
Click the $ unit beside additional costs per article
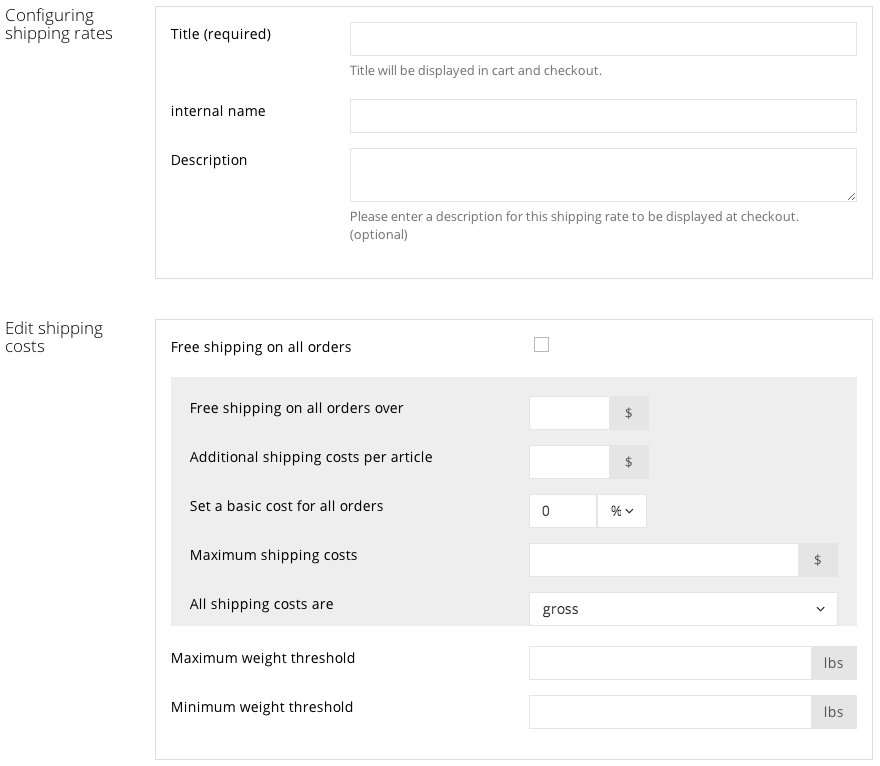pos(629,461)
